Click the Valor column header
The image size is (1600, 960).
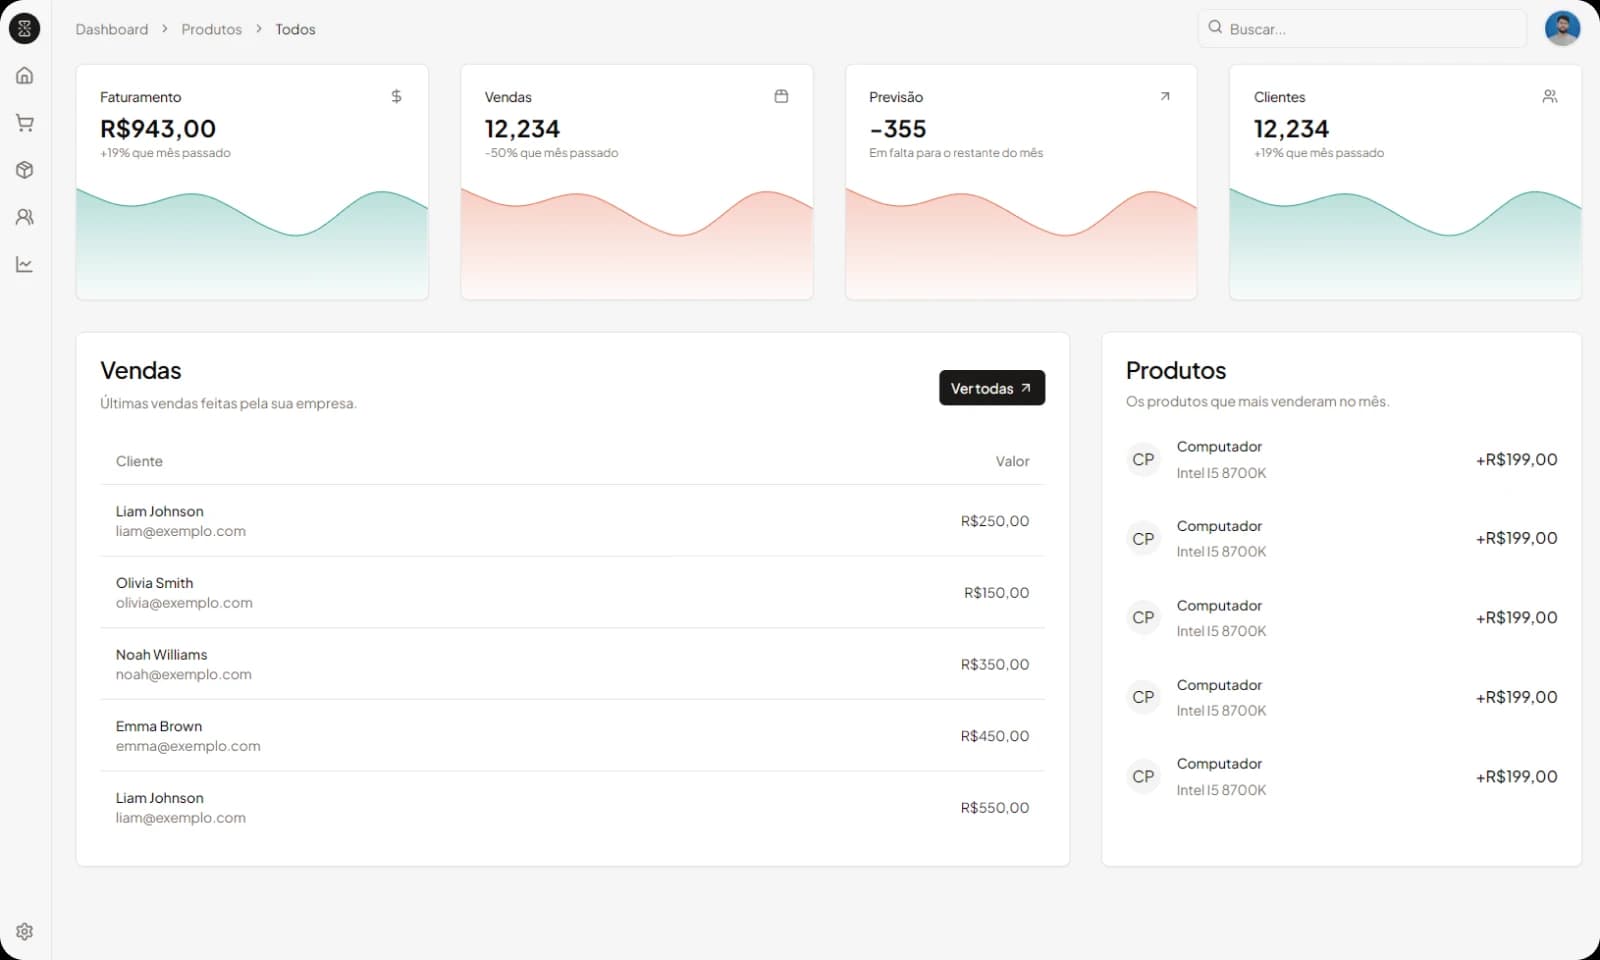[1012, 461]
